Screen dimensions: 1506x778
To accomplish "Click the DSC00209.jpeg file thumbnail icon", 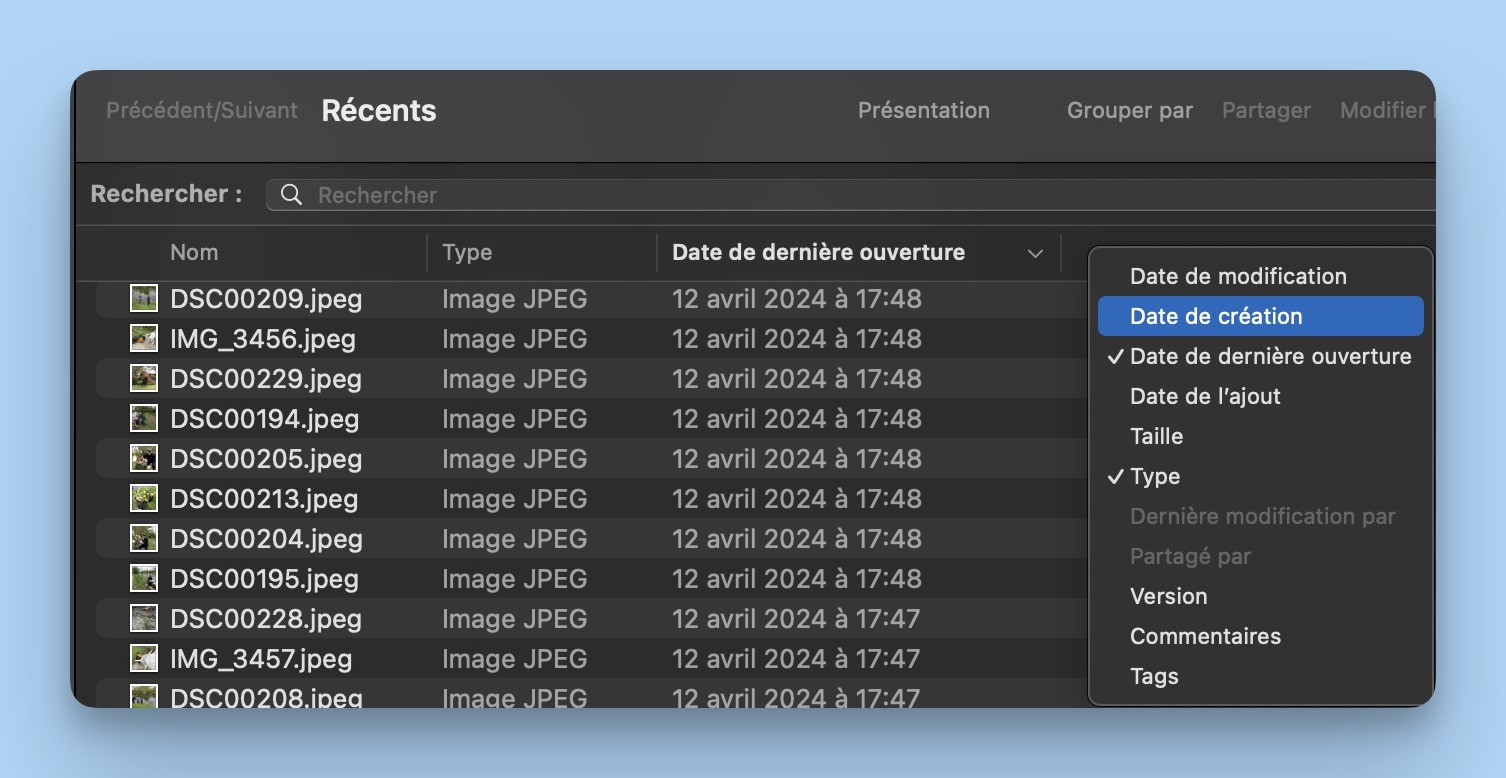I will point(144,299).
